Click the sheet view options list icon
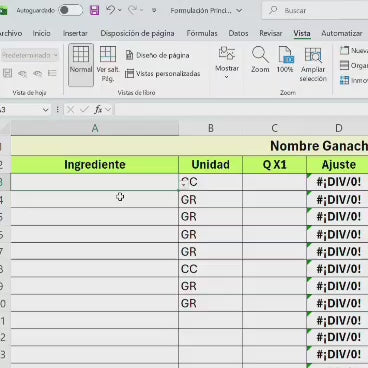 point(52,73)
